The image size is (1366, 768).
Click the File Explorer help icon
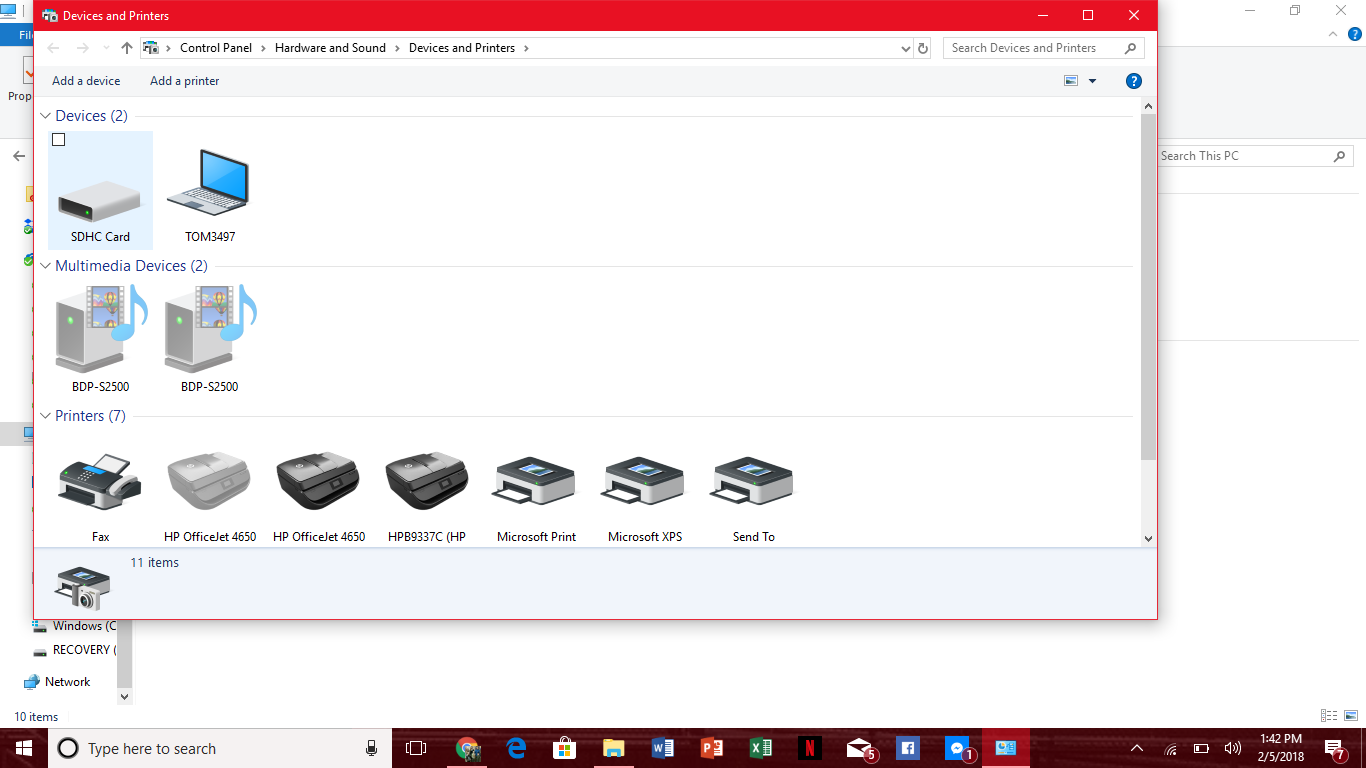pyautogui.click(x=1356, y=34)
